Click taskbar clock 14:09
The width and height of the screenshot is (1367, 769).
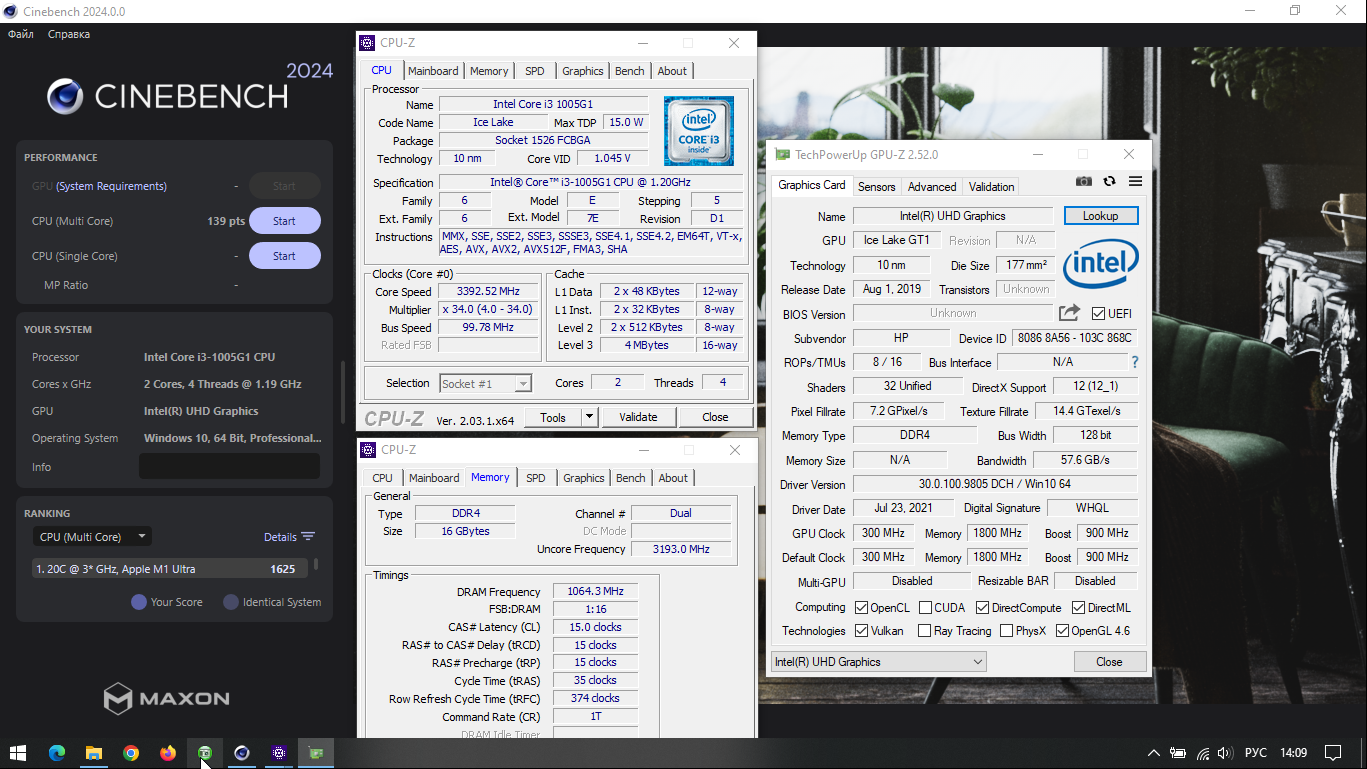point(1293,753)
